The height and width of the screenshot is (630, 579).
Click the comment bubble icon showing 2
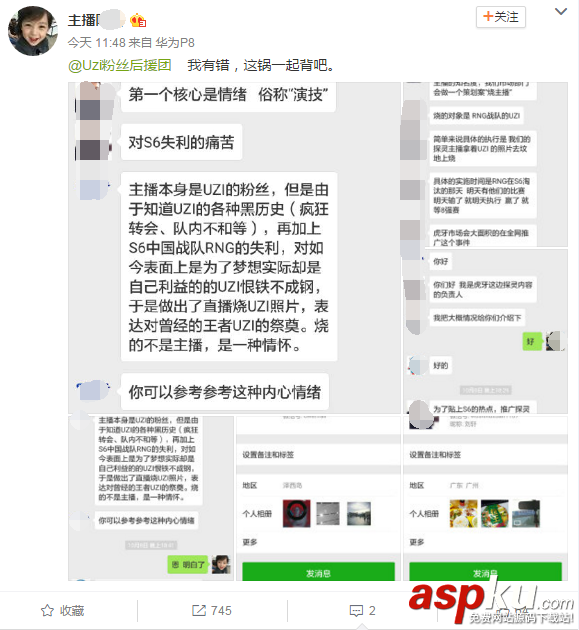[x=356, y=611]
